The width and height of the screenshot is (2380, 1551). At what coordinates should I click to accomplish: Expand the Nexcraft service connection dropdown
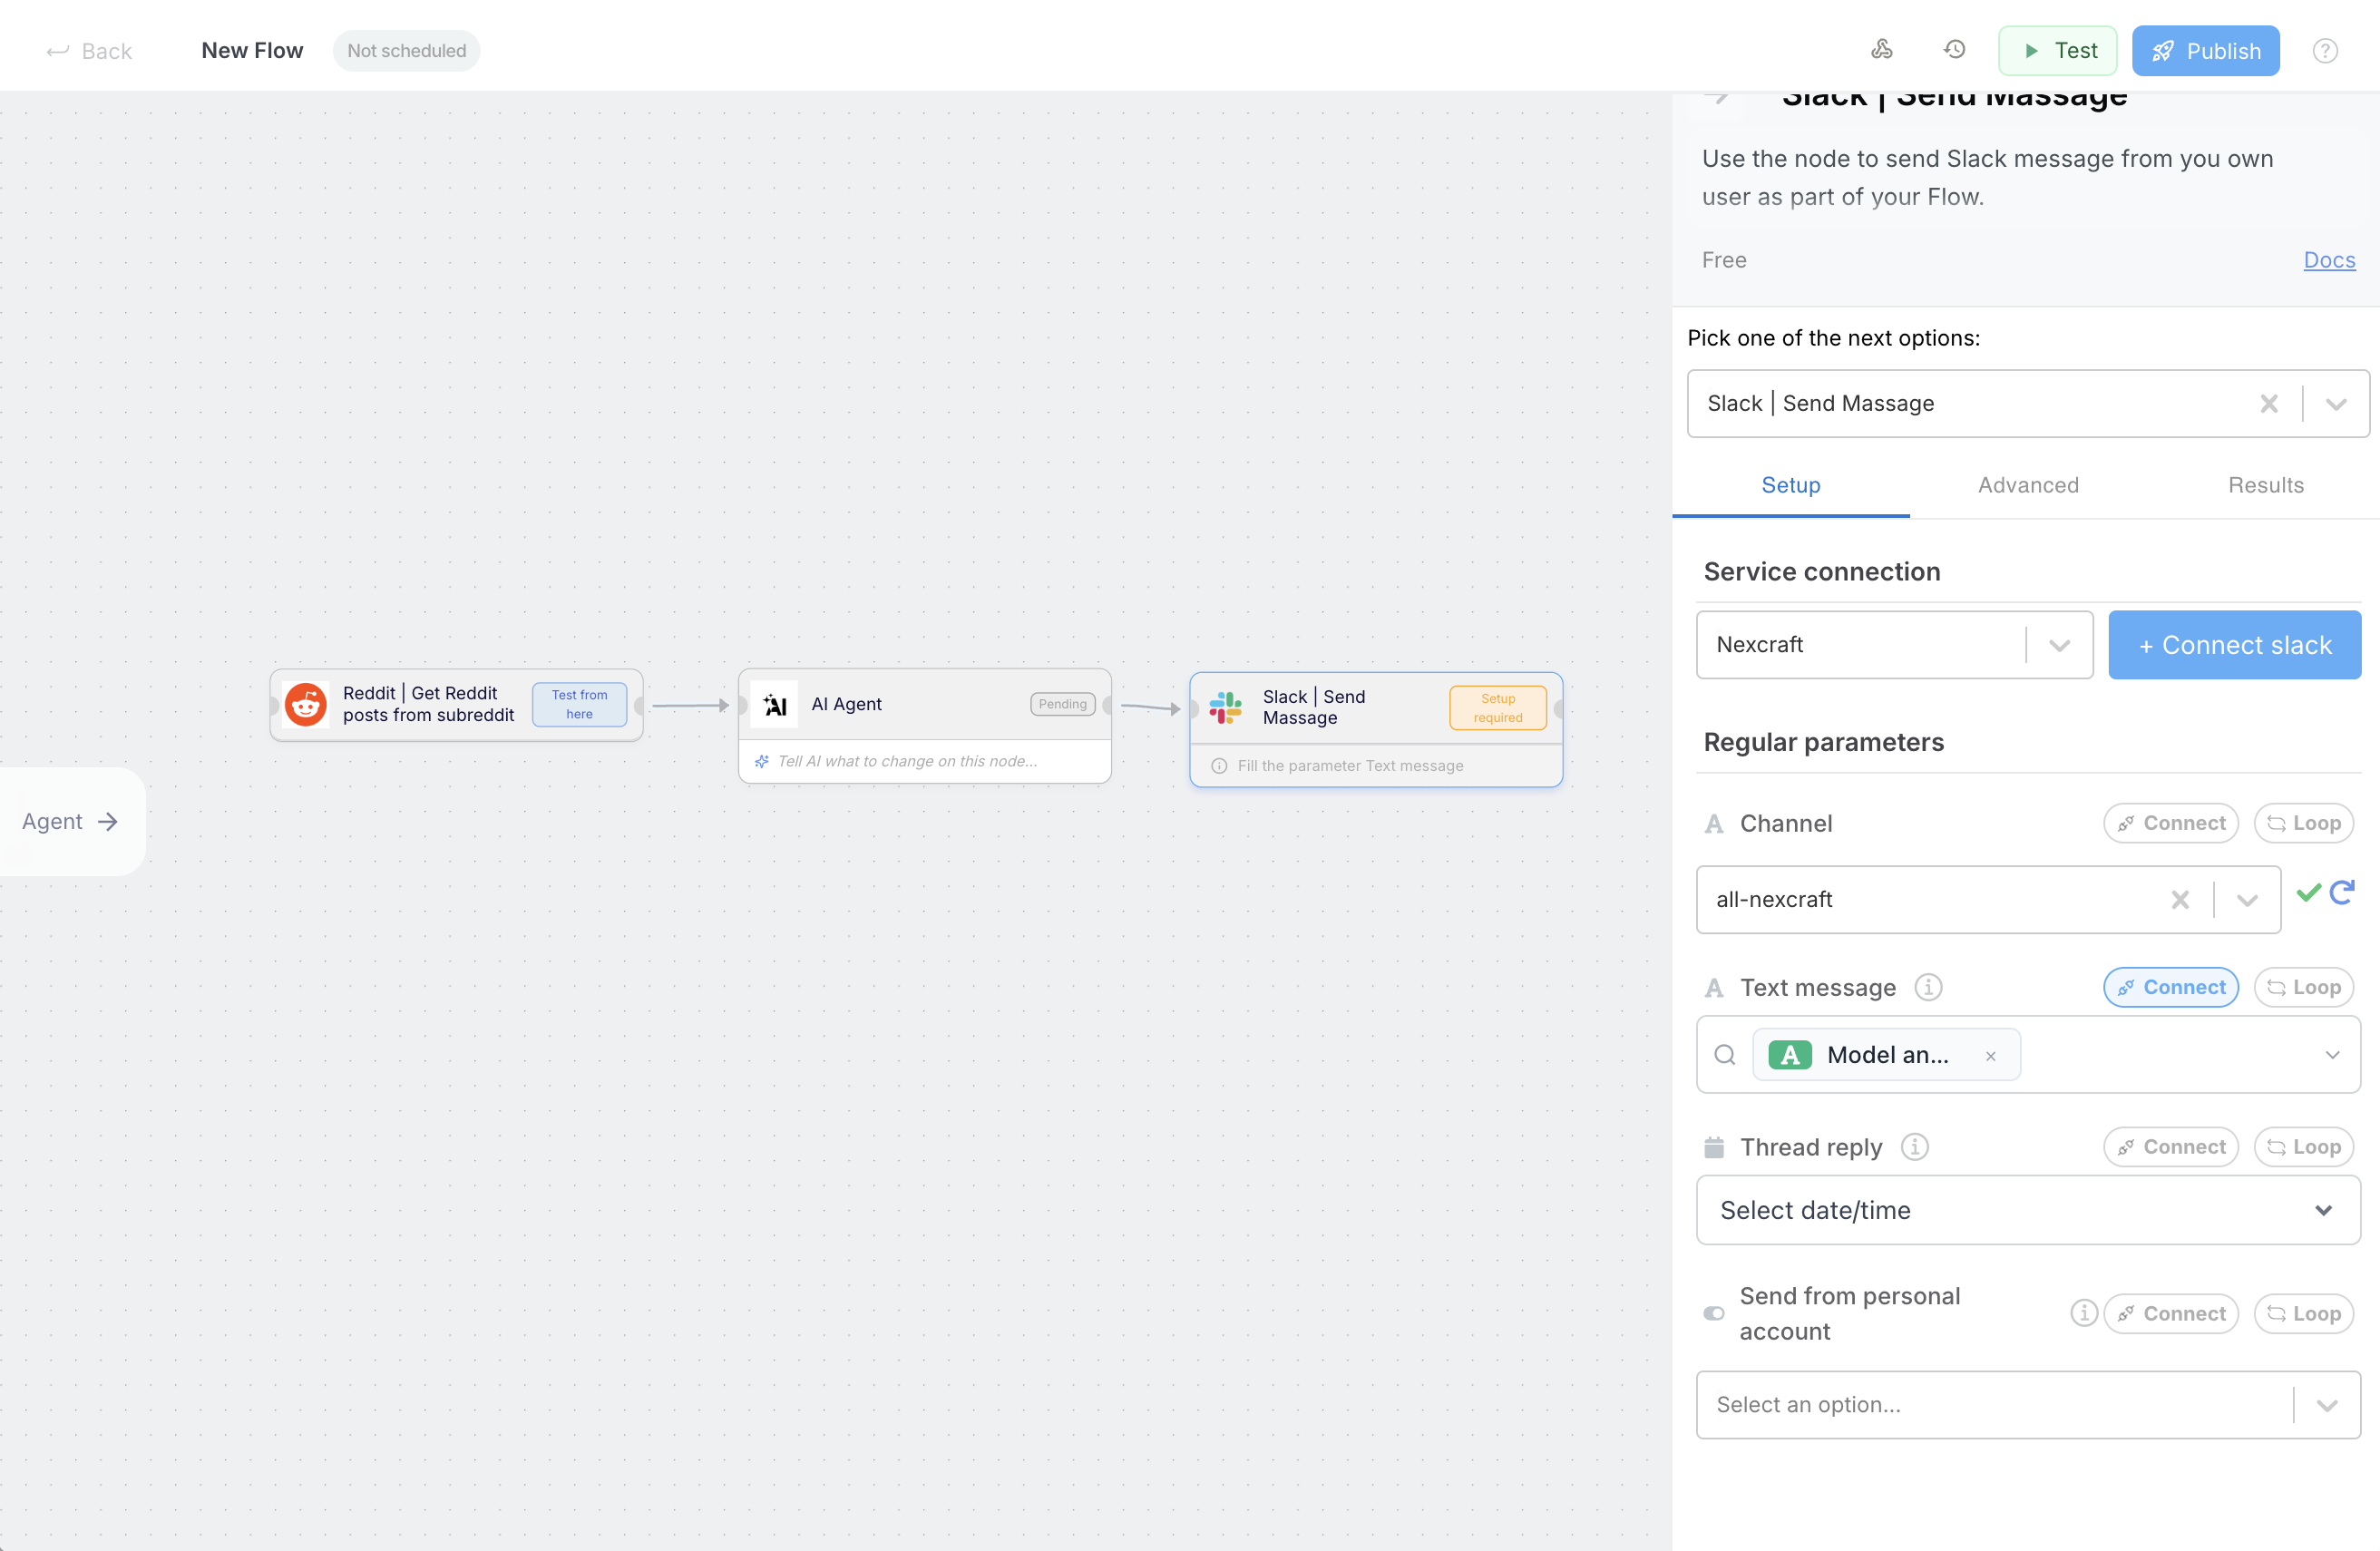pyautogui.click(x=2059, y=645)
